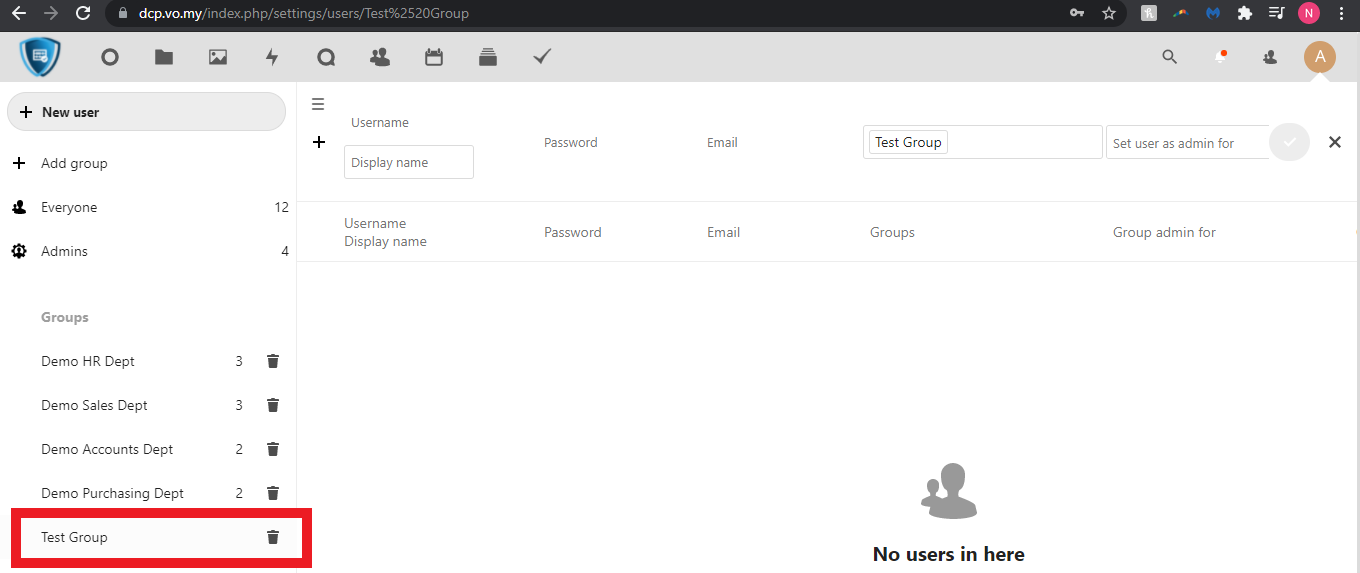Screen dimensions: 1360x573
Task: Click the Display name input field
Action: 408,162
